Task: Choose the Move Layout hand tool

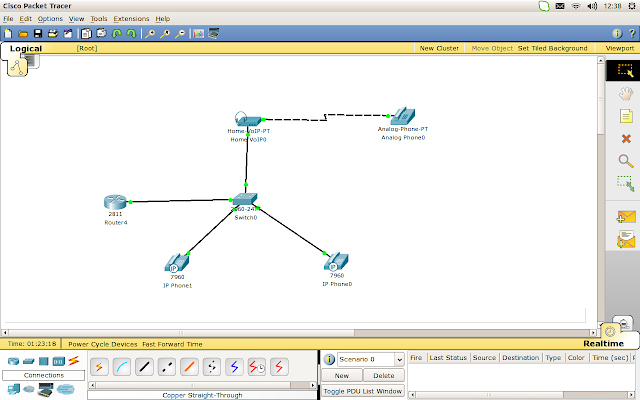Action: tap(626, 93)
